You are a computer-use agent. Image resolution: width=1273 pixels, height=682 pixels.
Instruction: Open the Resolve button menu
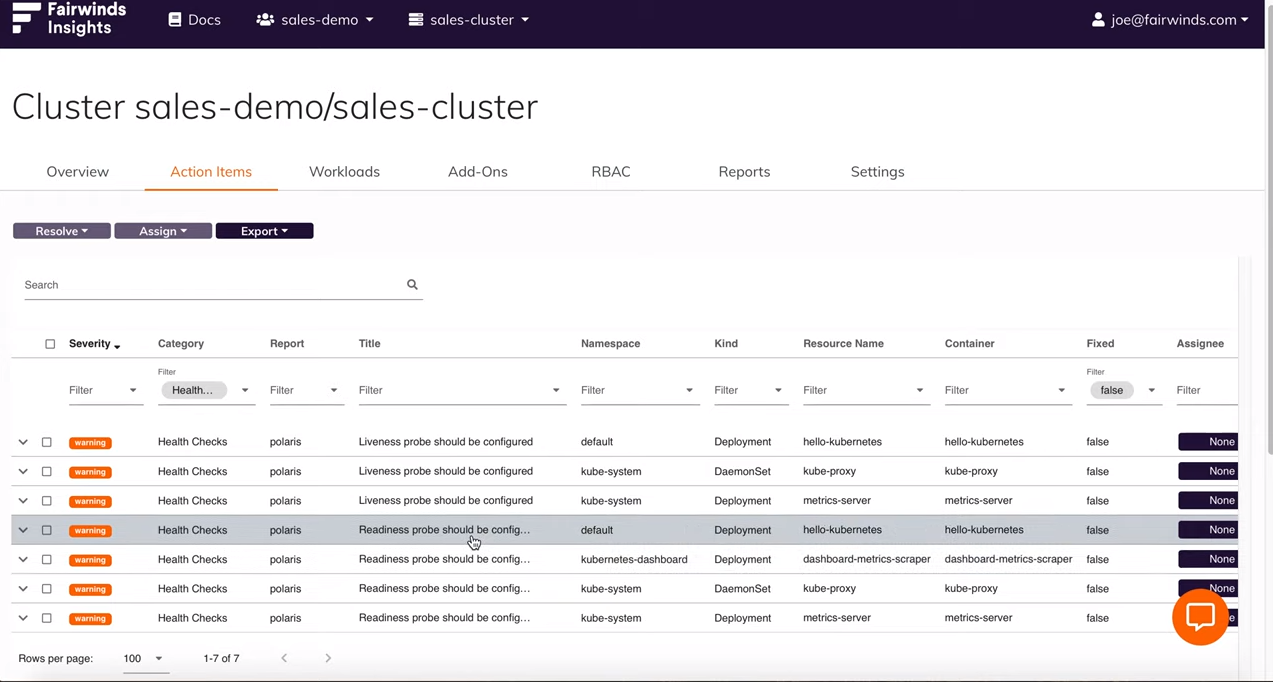tap(62, 231)
